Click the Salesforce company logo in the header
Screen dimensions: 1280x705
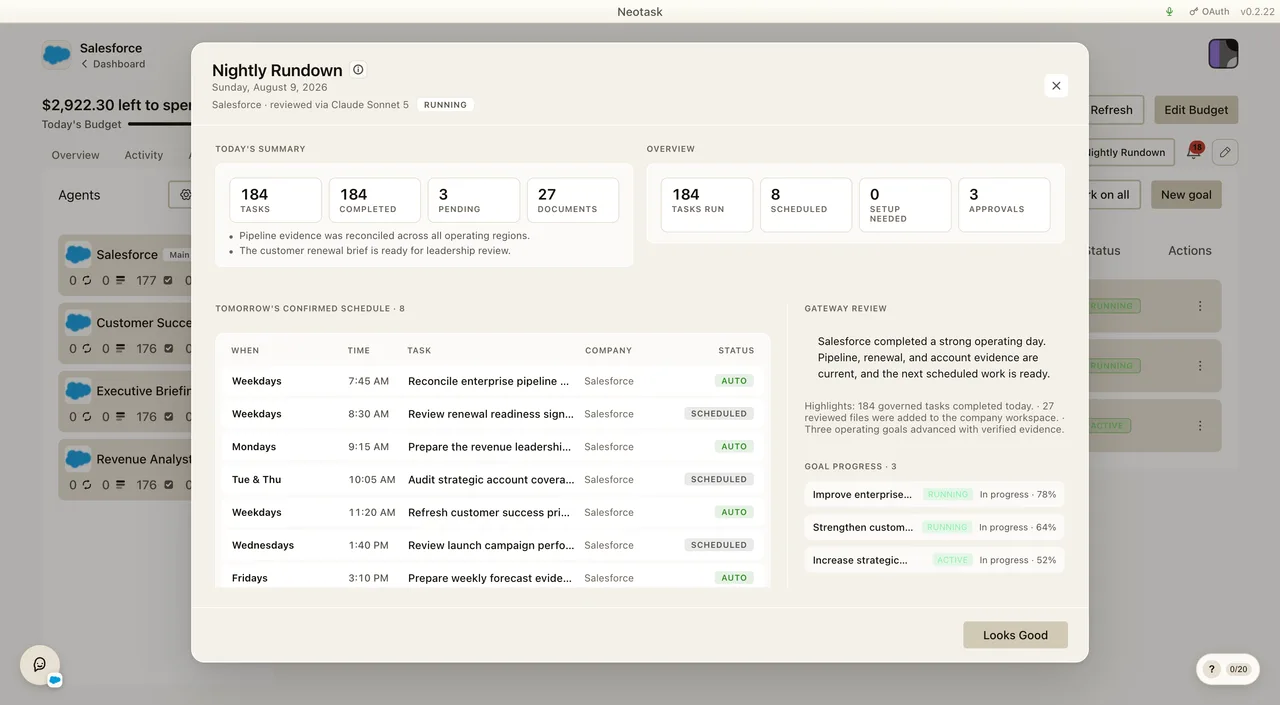click(x=56, y=54)
